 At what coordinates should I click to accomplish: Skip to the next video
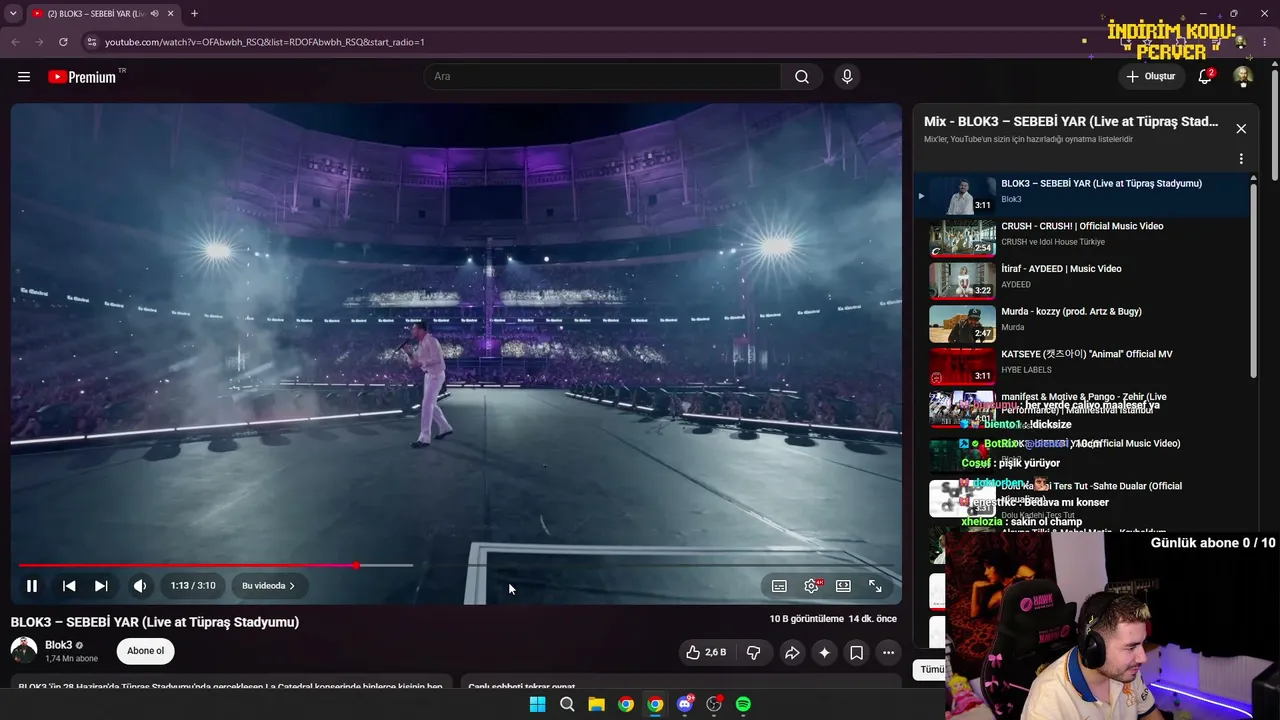[x=101, y=586]
